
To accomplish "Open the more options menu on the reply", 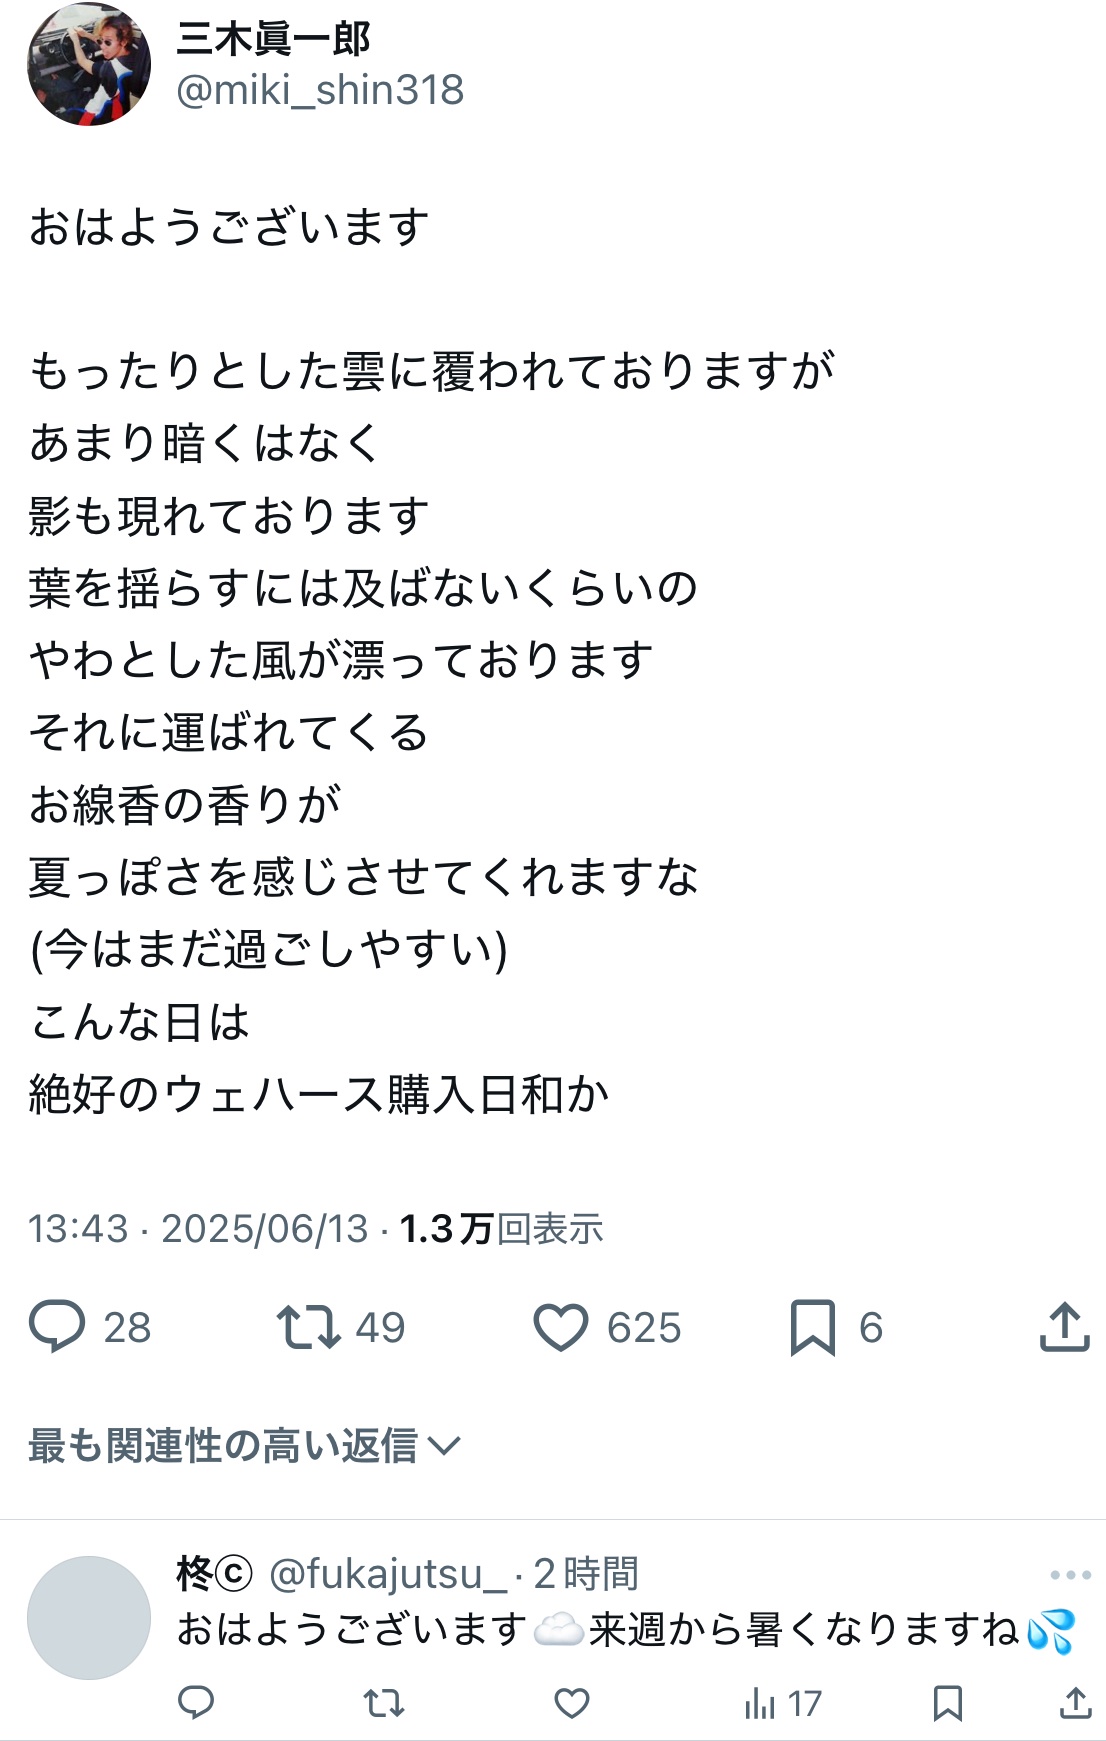I will click(1070, 1575).
